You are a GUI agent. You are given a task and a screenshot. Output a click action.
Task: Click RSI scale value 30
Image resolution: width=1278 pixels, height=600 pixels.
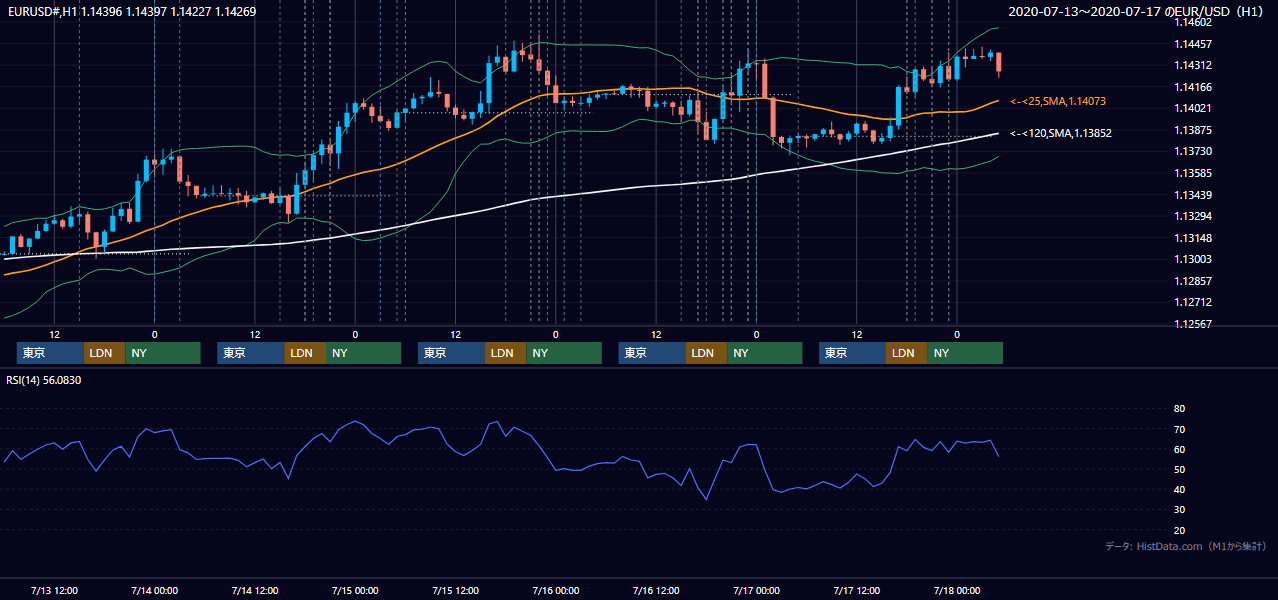(1179, 510)
